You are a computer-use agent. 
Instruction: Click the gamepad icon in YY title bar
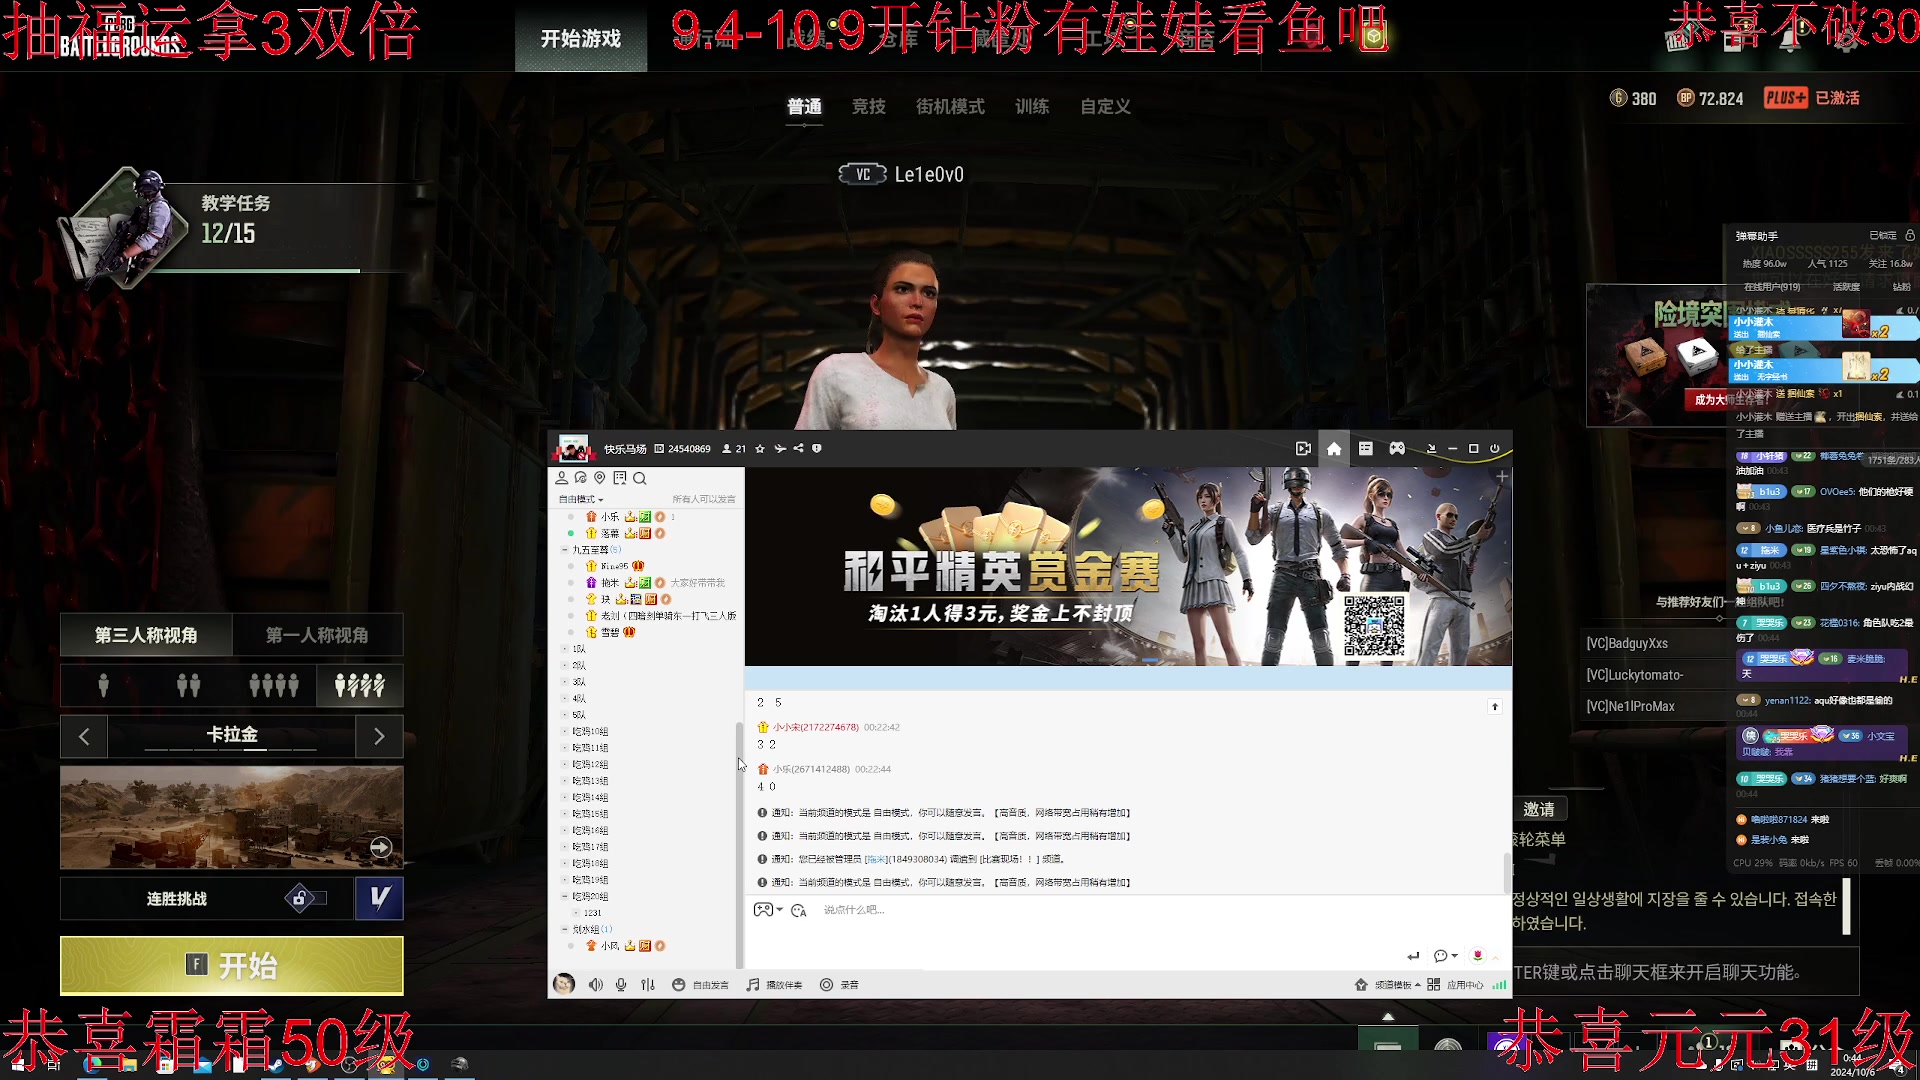1397,449
